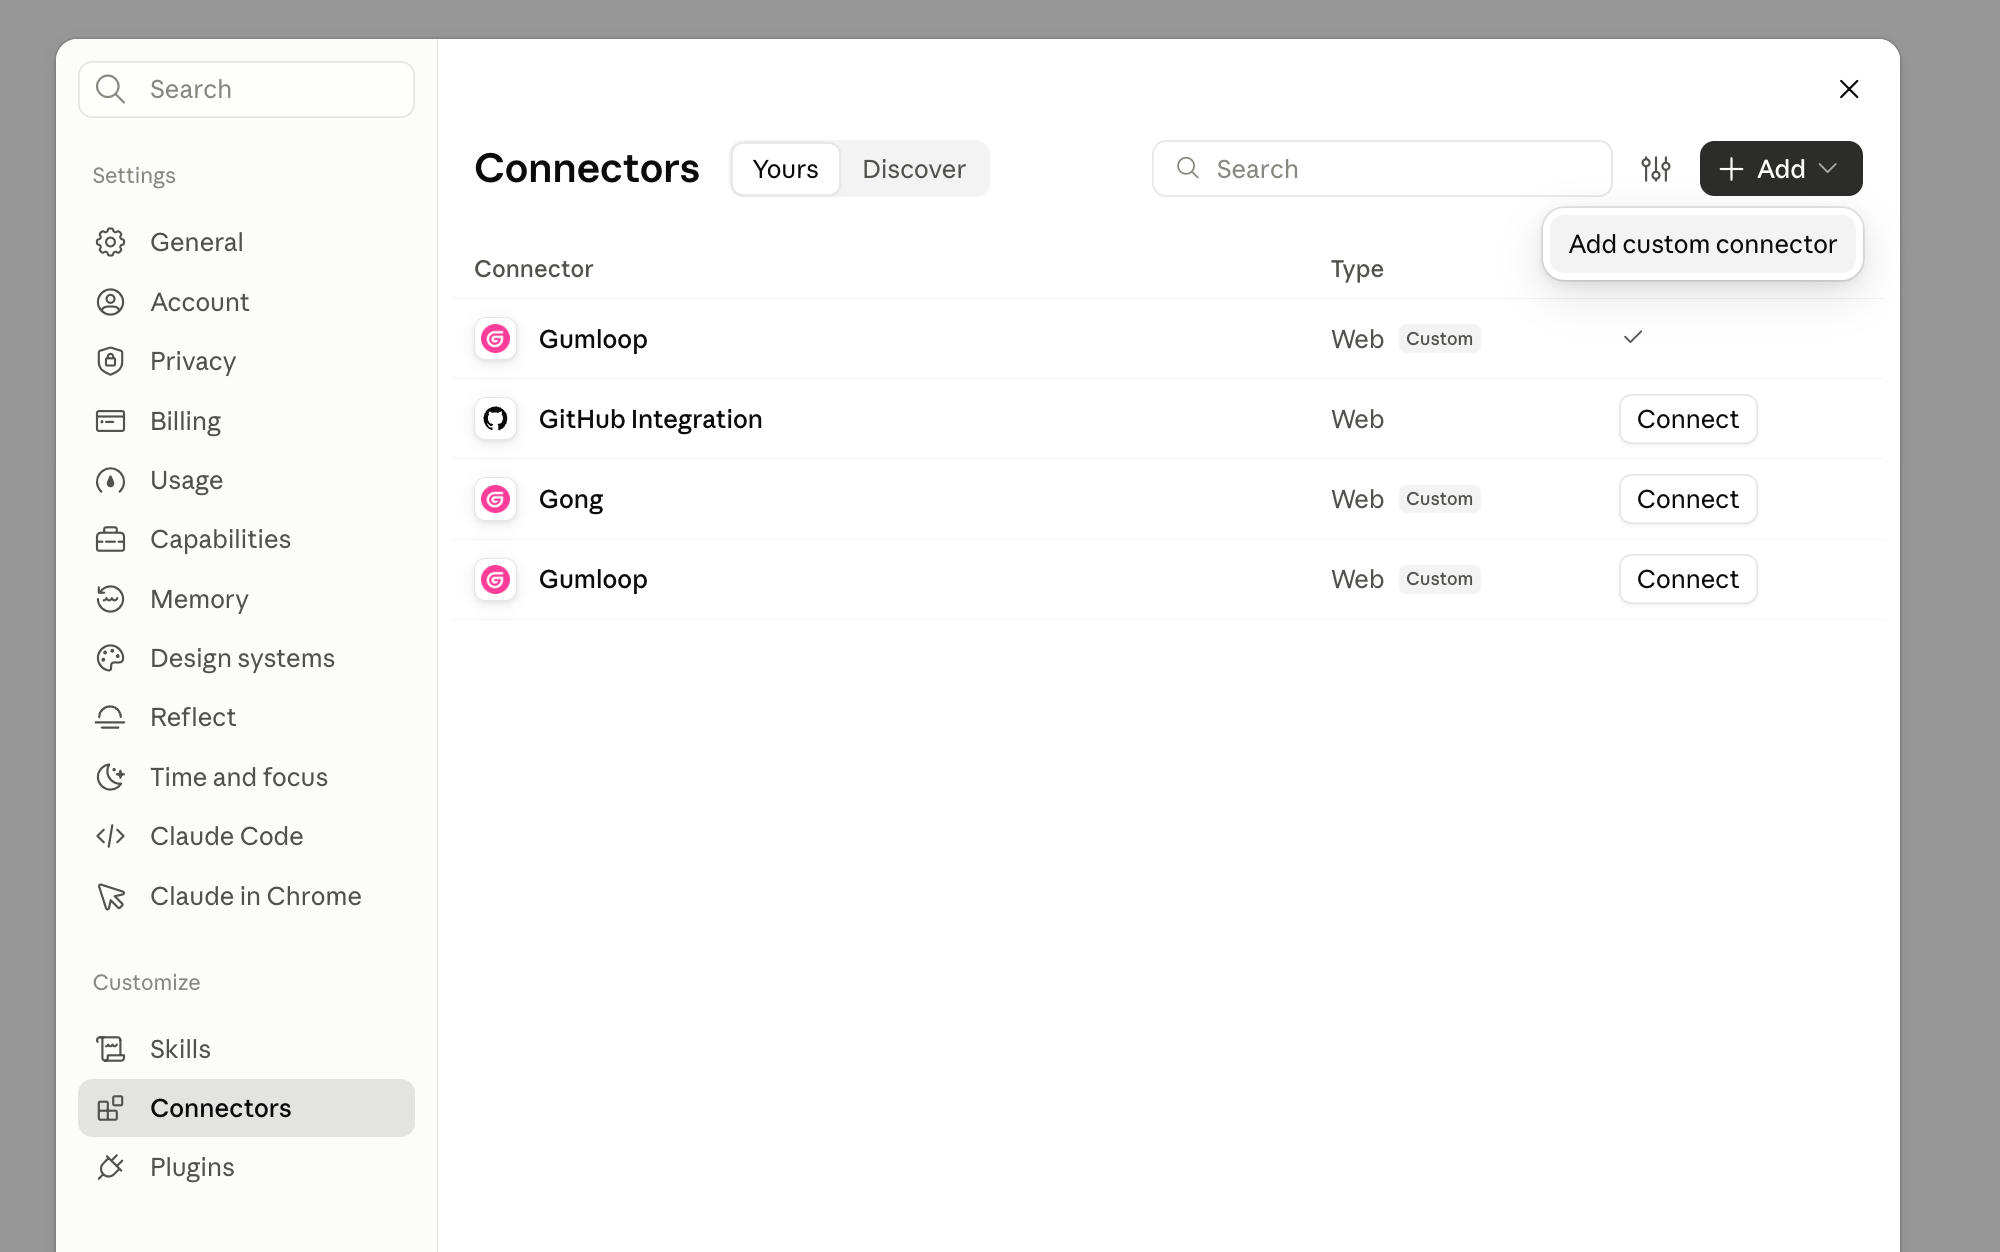Switch to the Discover tab

pos(914,169)
